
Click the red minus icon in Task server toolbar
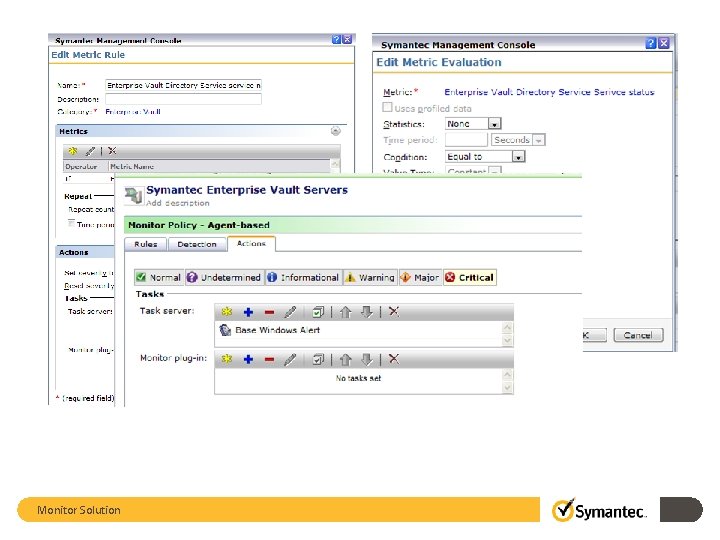coord(270,313)
